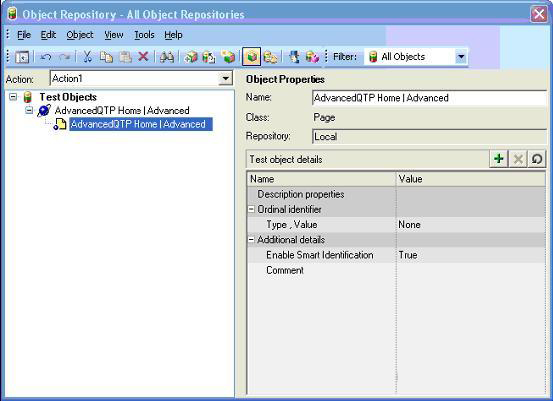The height and width of the screenshot is (401, 553).
Task: Click the Find binoculars icon
Action: [166, 57]
